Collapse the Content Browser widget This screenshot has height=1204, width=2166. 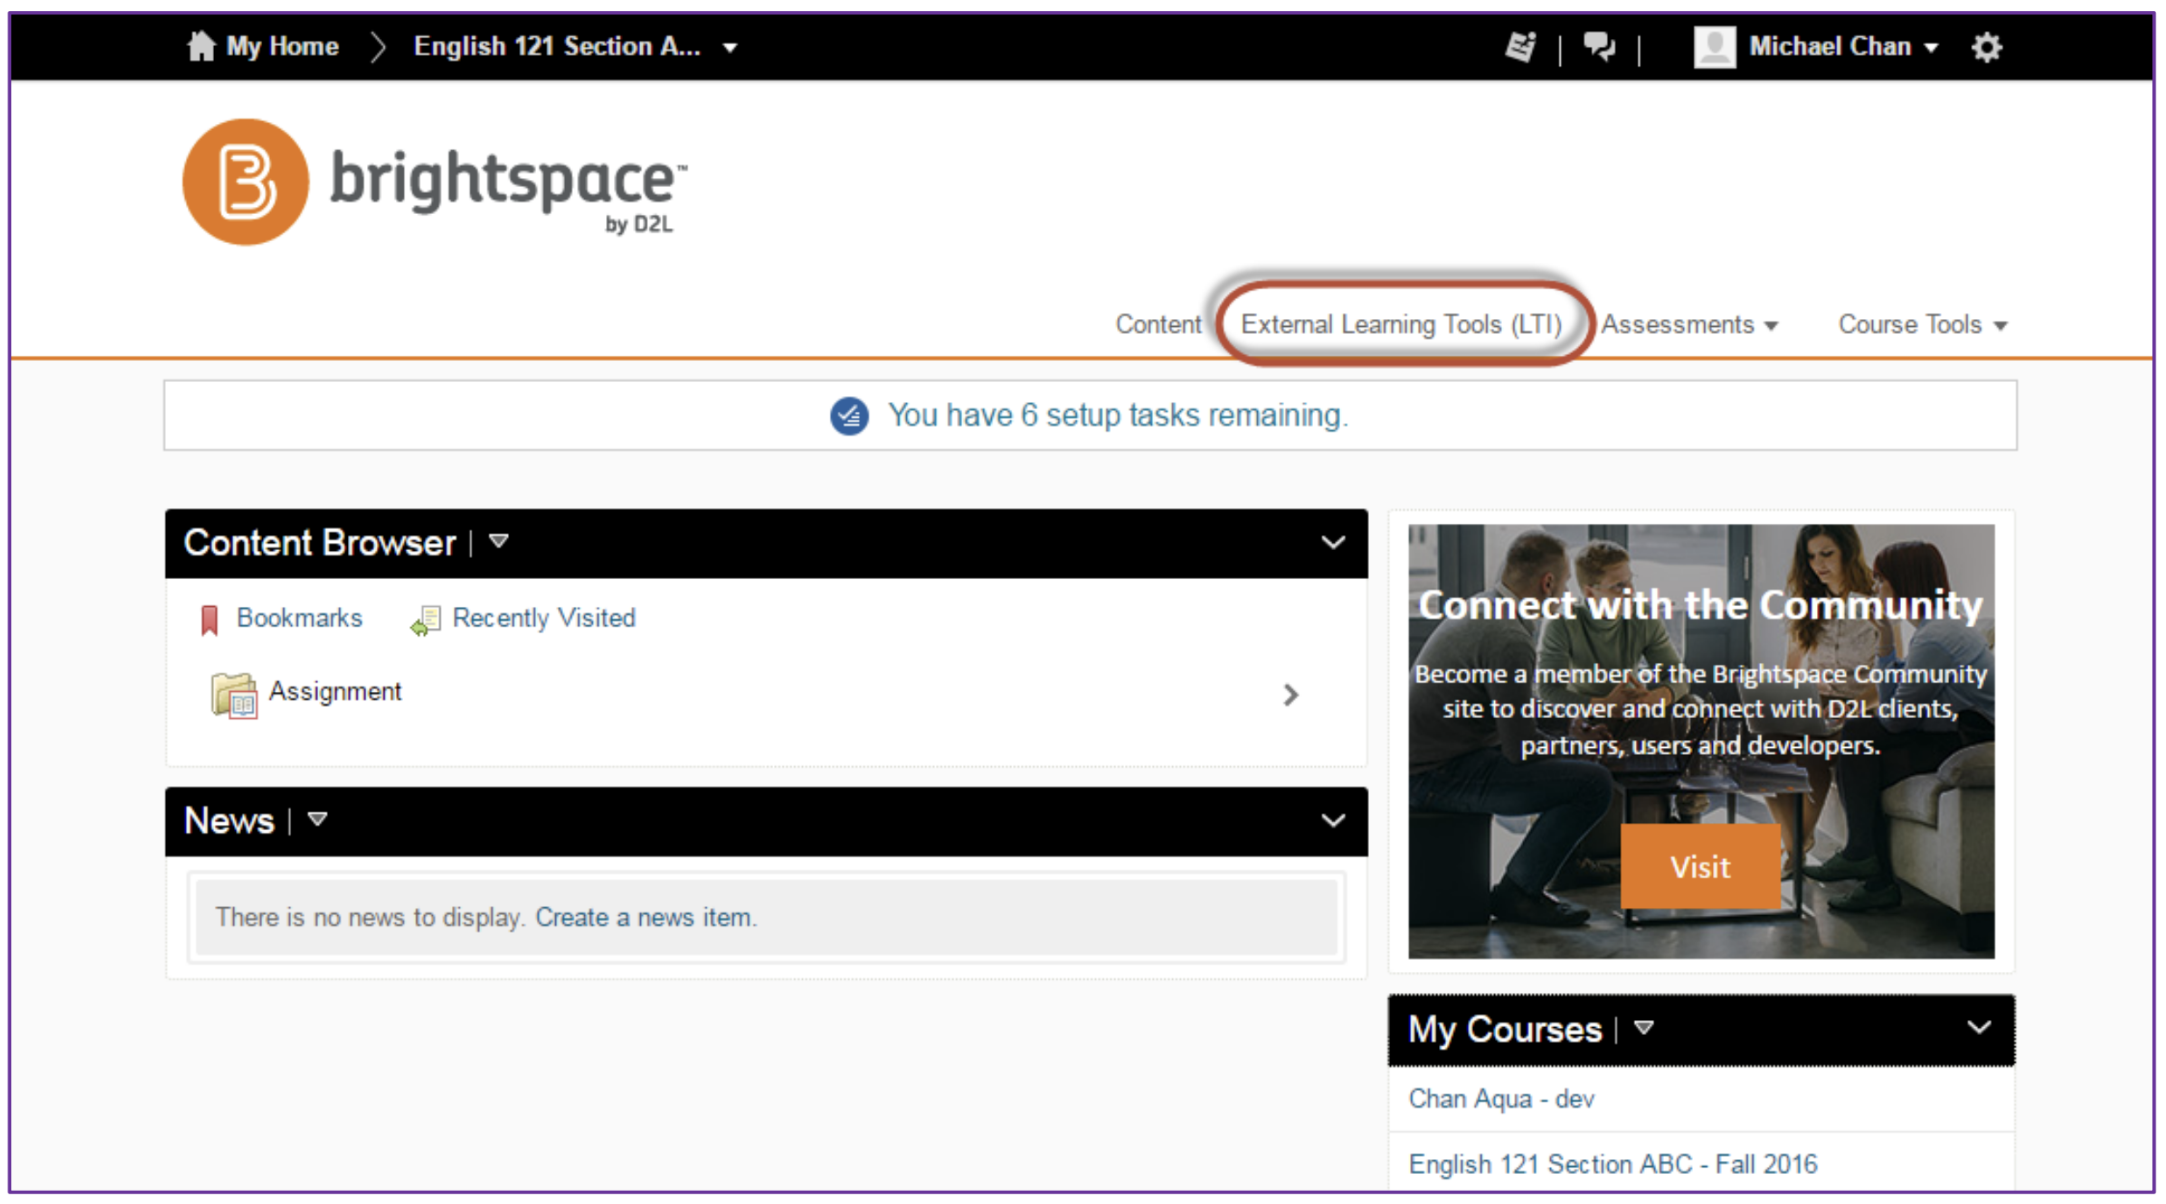click(x=1333, y=543)
